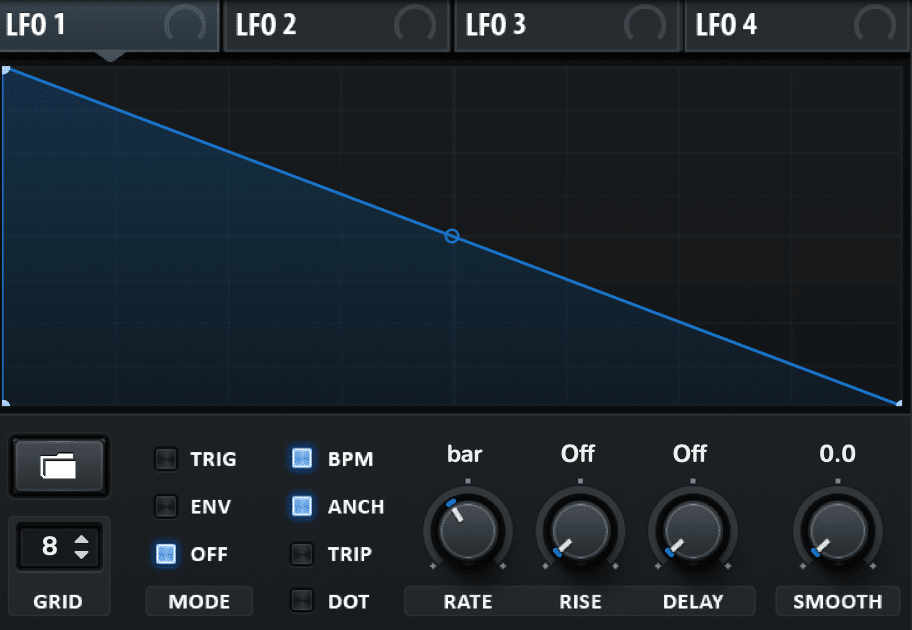Click the RATE knob

[x=468, y=530]
